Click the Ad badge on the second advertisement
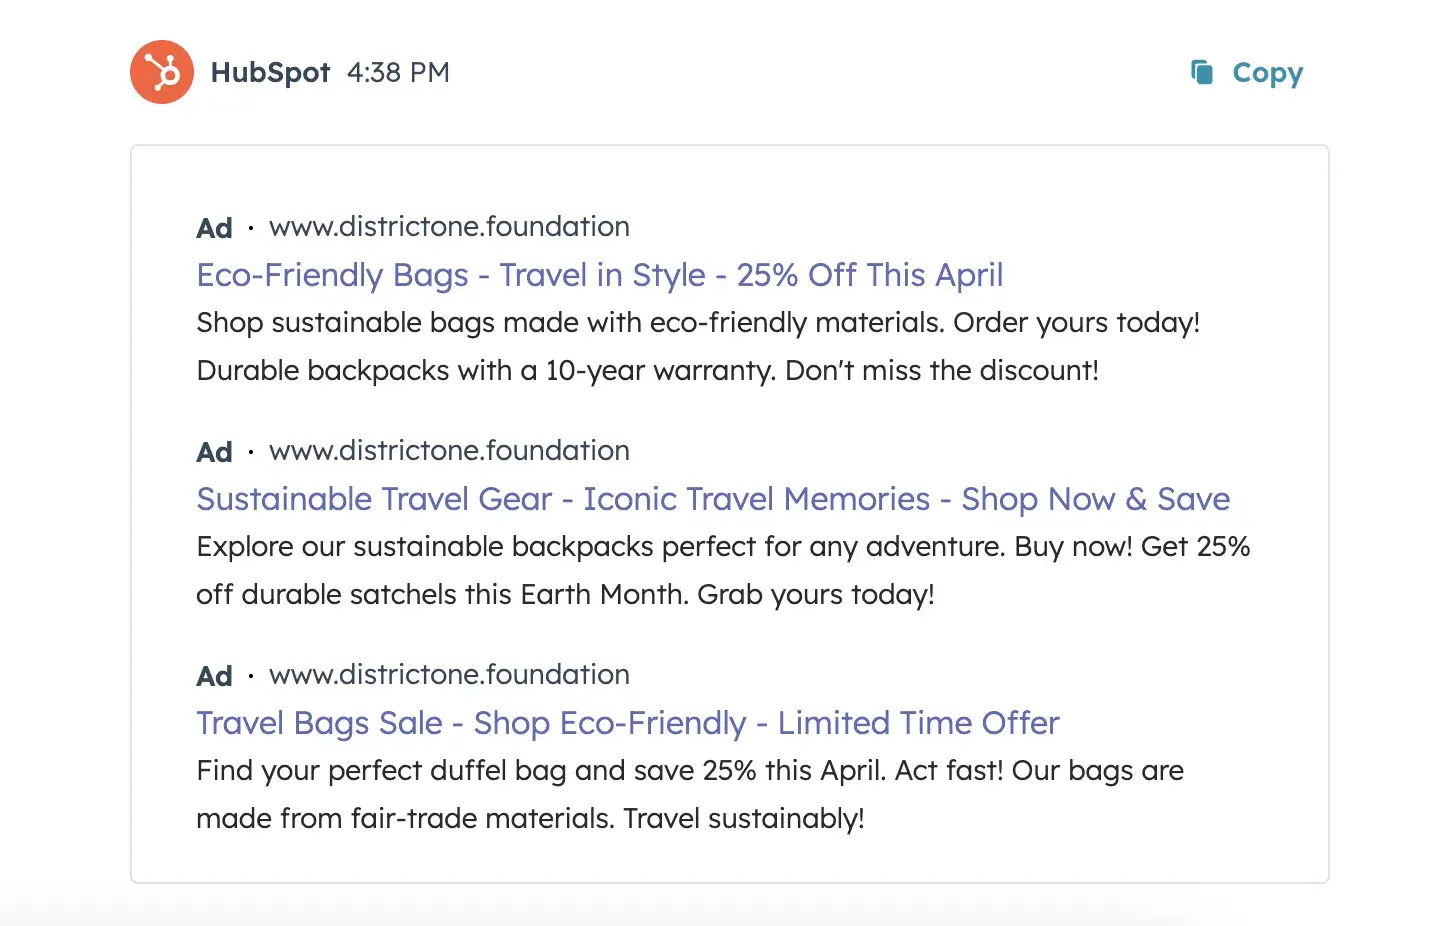The height and width of the screenshot is (926, 1448). (213, 451)
